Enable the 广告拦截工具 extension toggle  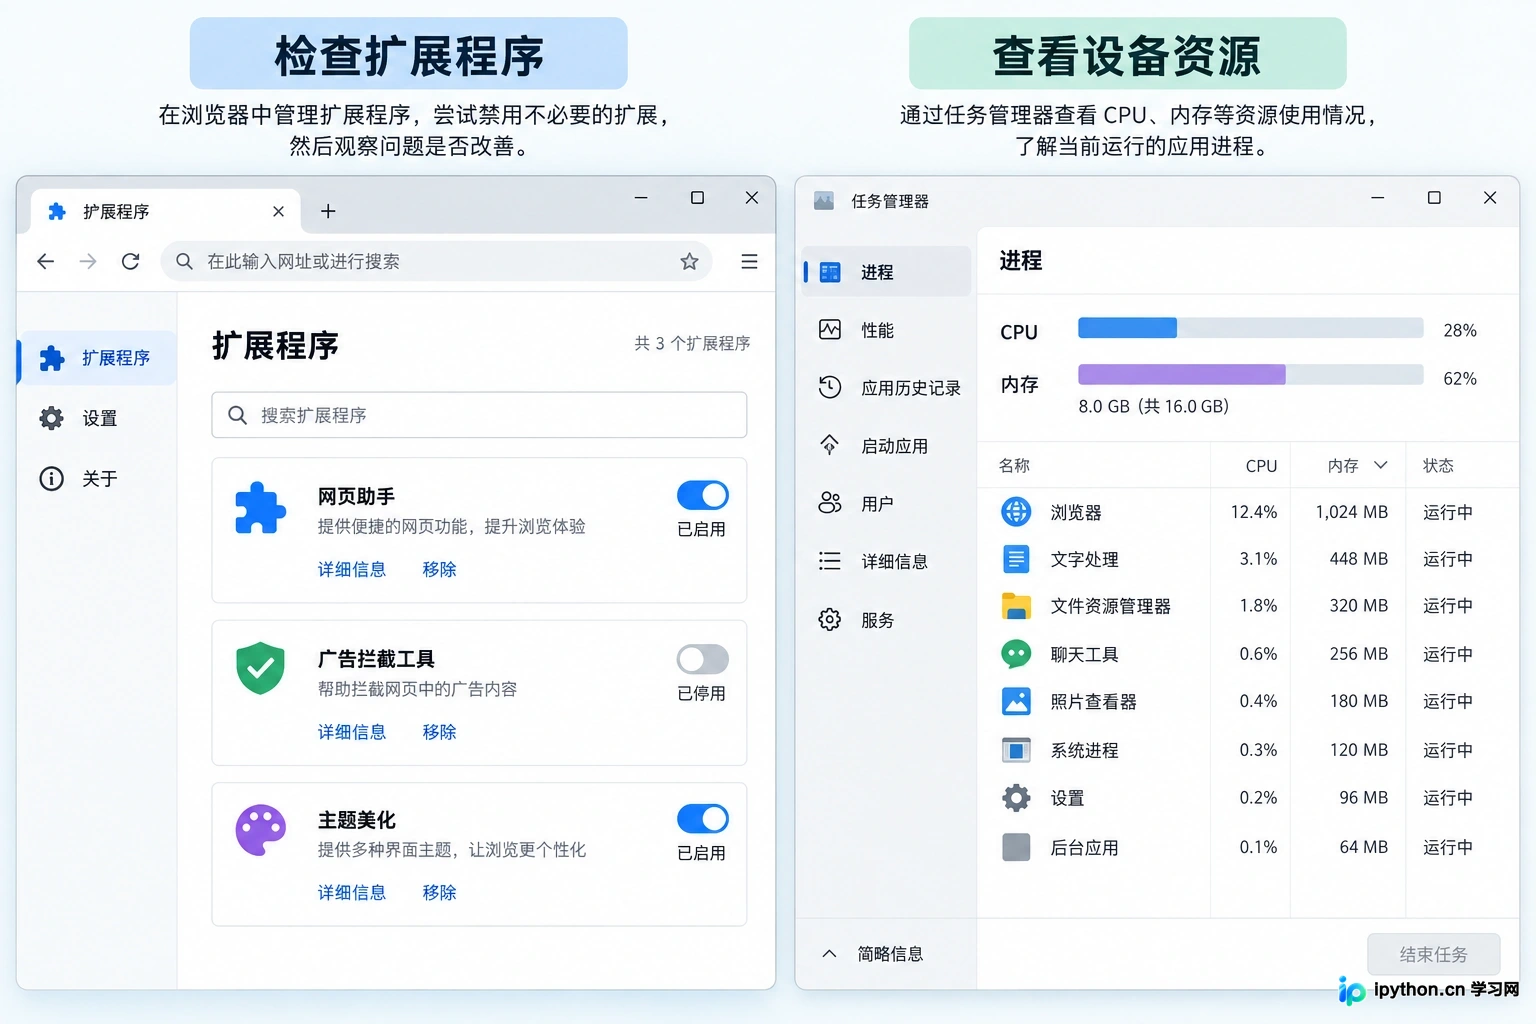tap(703, 659)
